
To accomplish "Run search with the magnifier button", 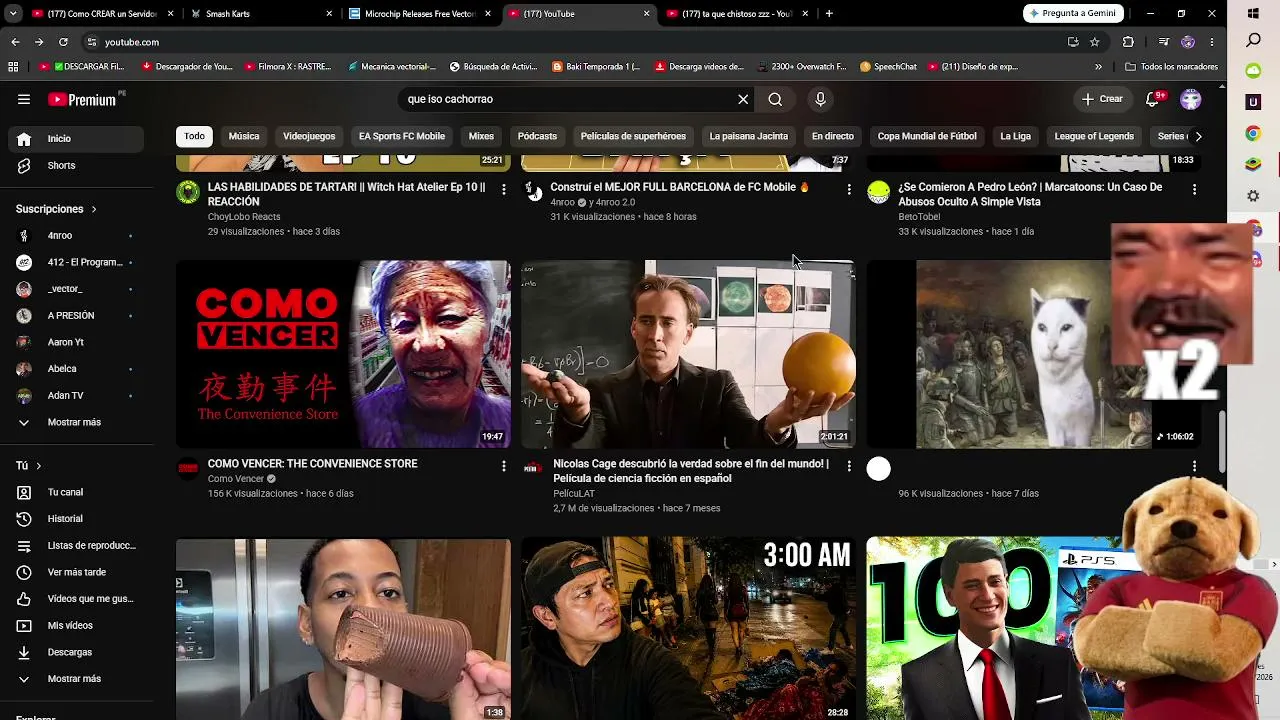I will click(x=775, y=99).
